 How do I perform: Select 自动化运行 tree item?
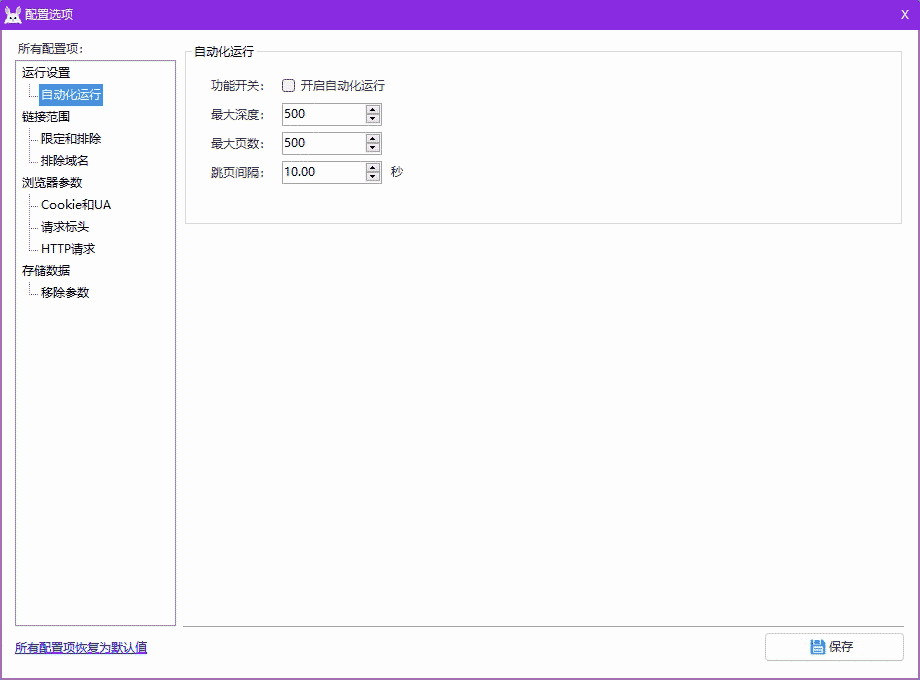[x=71, y=95]
